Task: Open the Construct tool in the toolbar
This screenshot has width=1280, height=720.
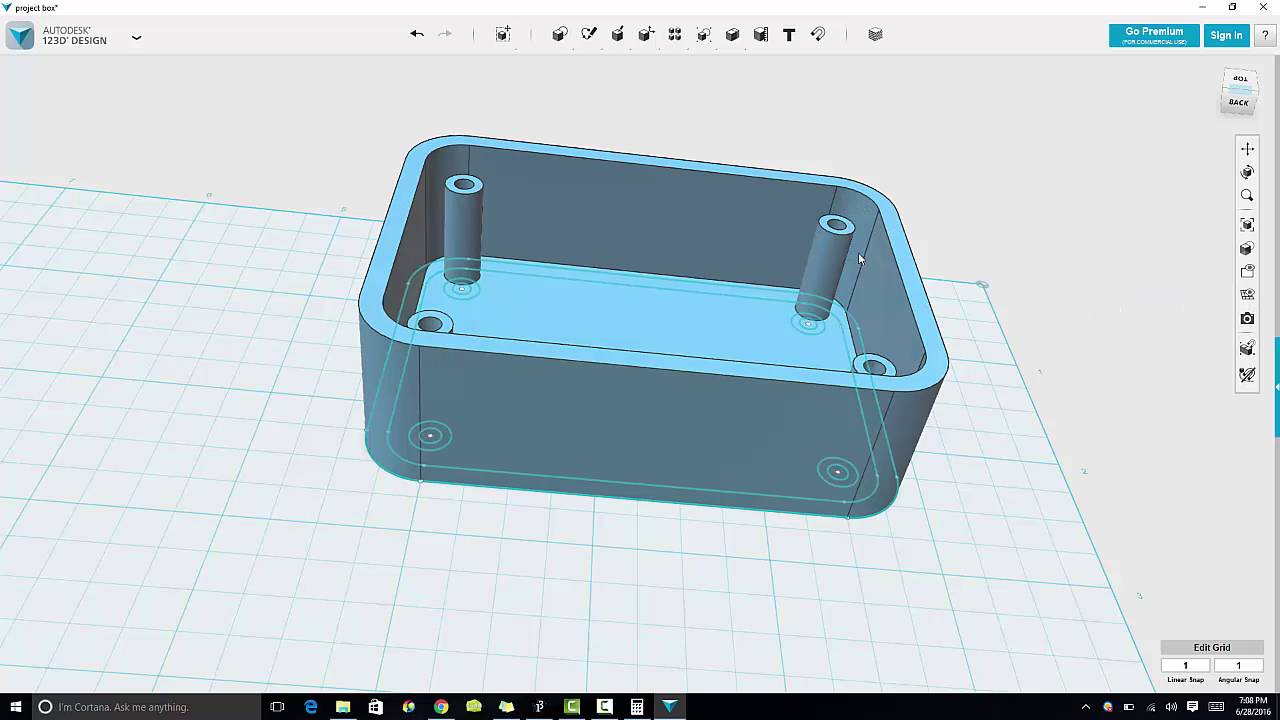Action: point(618,34)
